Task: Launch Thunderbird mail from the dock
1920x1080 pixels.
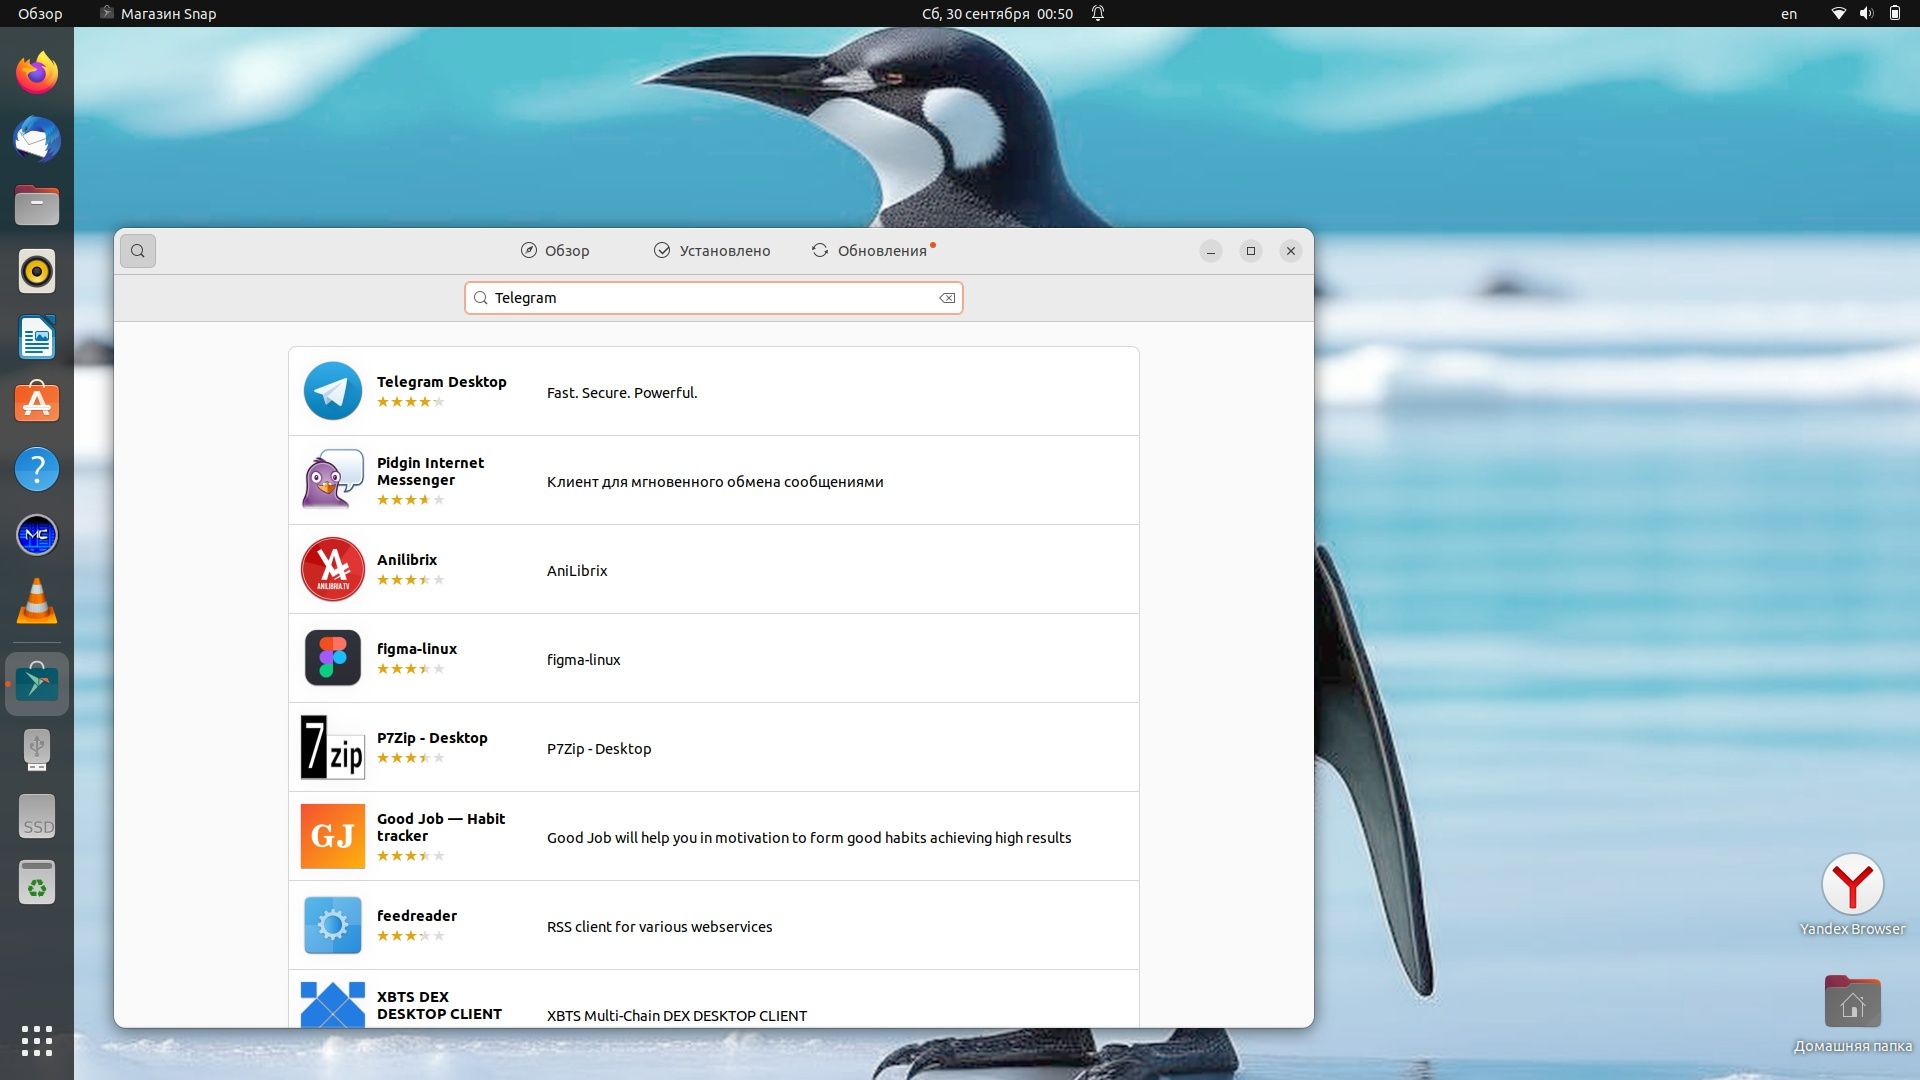Action: point(37,139)
